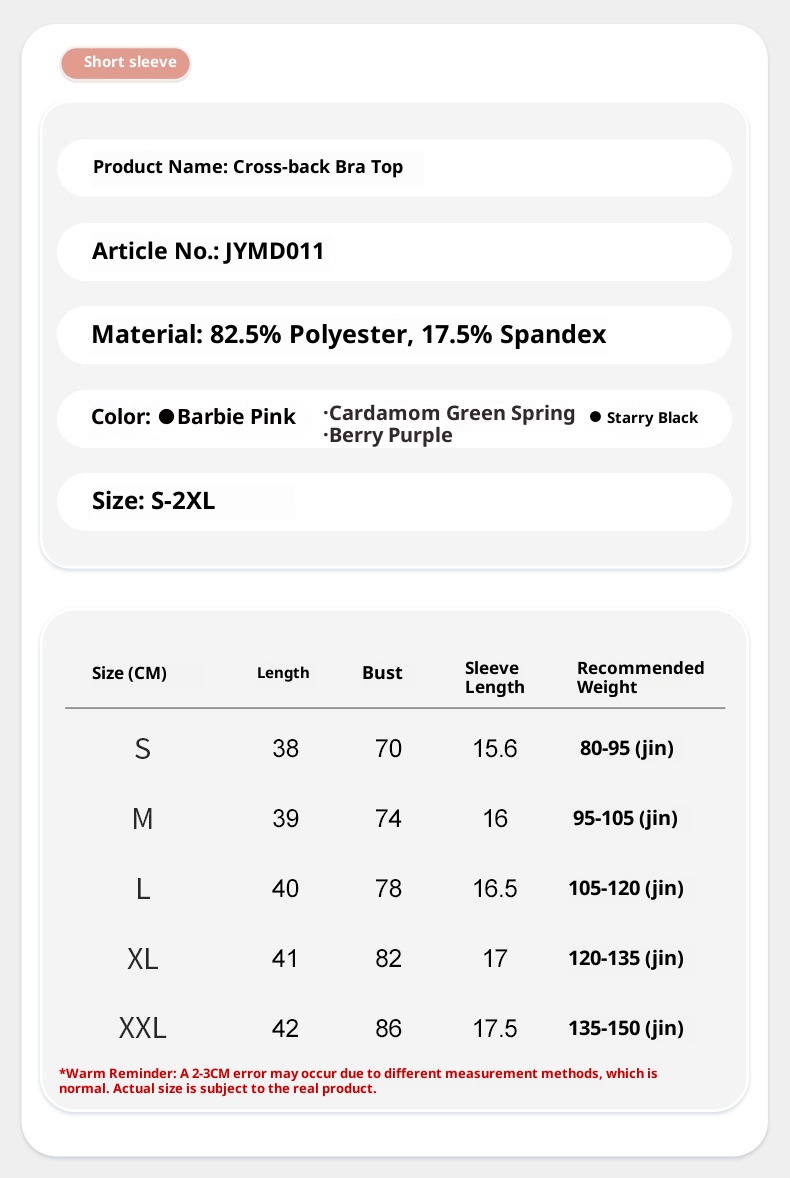
Task: Click the Sleeve Length column header
Action: click(x=494, y=677)
